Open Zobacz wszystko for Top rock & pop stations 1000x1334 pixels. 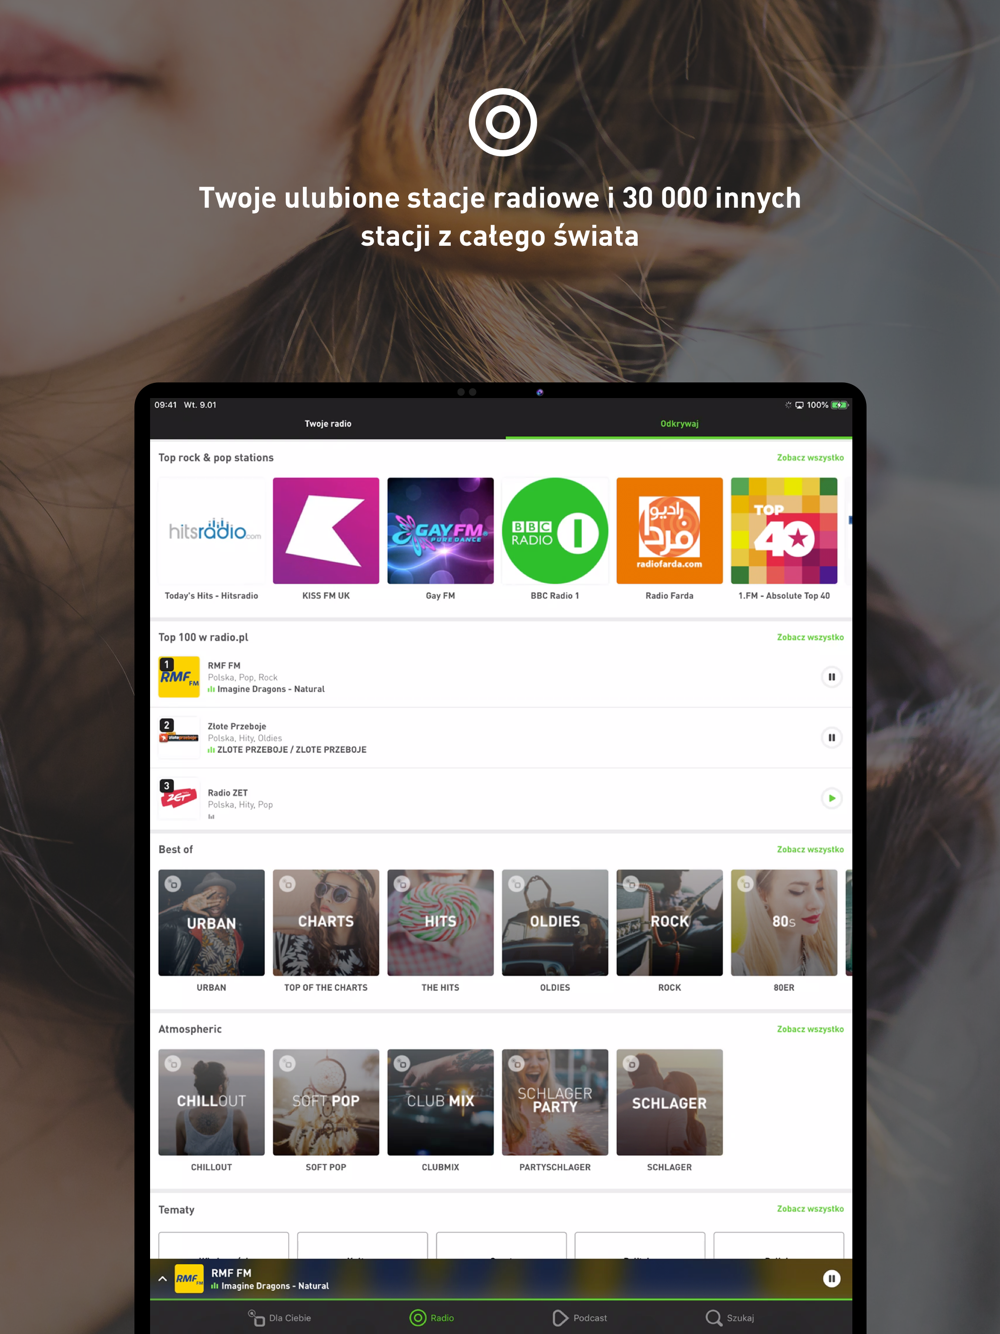810,458
